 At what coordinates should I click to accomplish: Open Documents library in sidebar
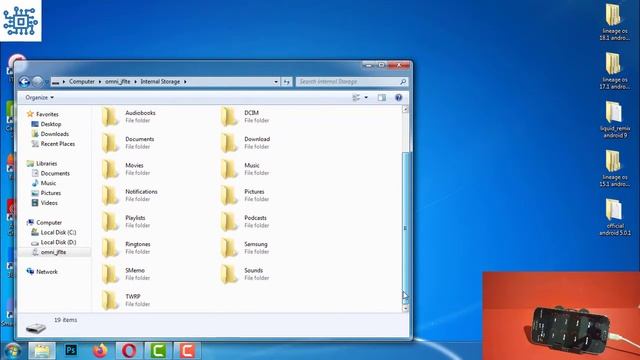pyautogui.click(x=51, y=173)
